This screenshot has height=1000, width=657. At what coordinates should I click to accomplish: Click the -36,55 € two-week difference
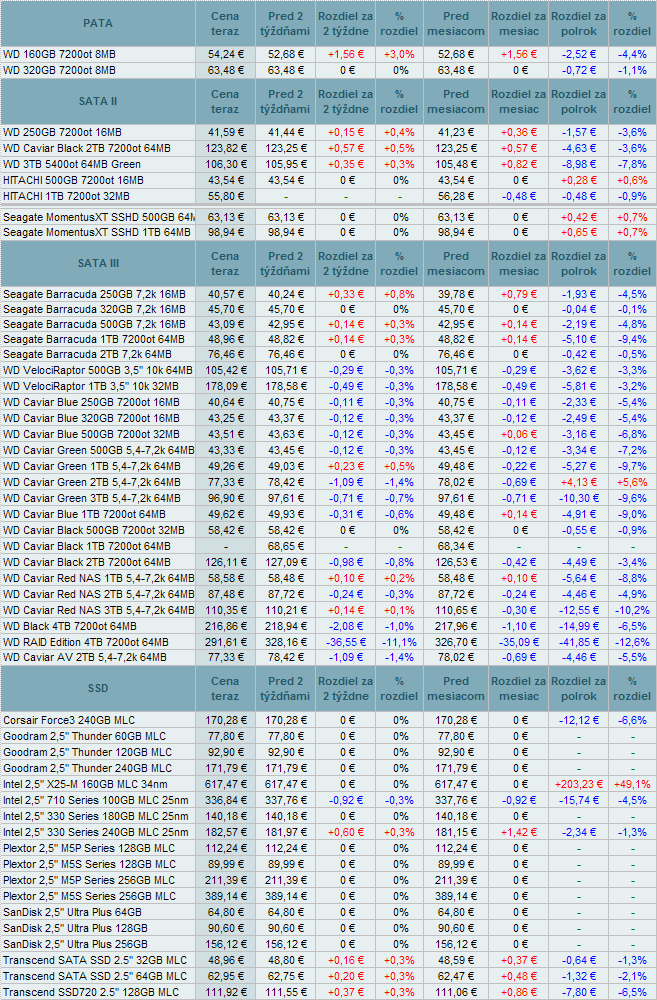pos(346,642)
